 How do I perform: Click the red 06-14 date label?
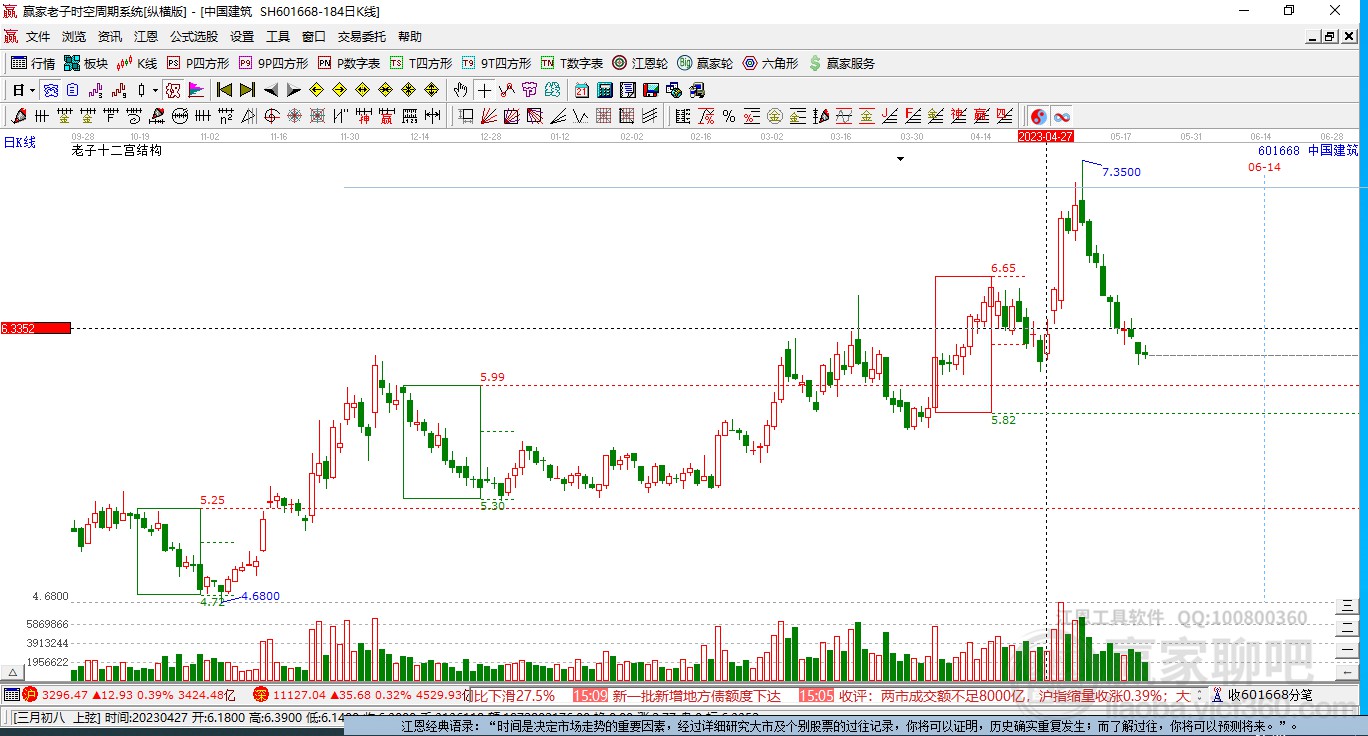tap(1264, 167)
